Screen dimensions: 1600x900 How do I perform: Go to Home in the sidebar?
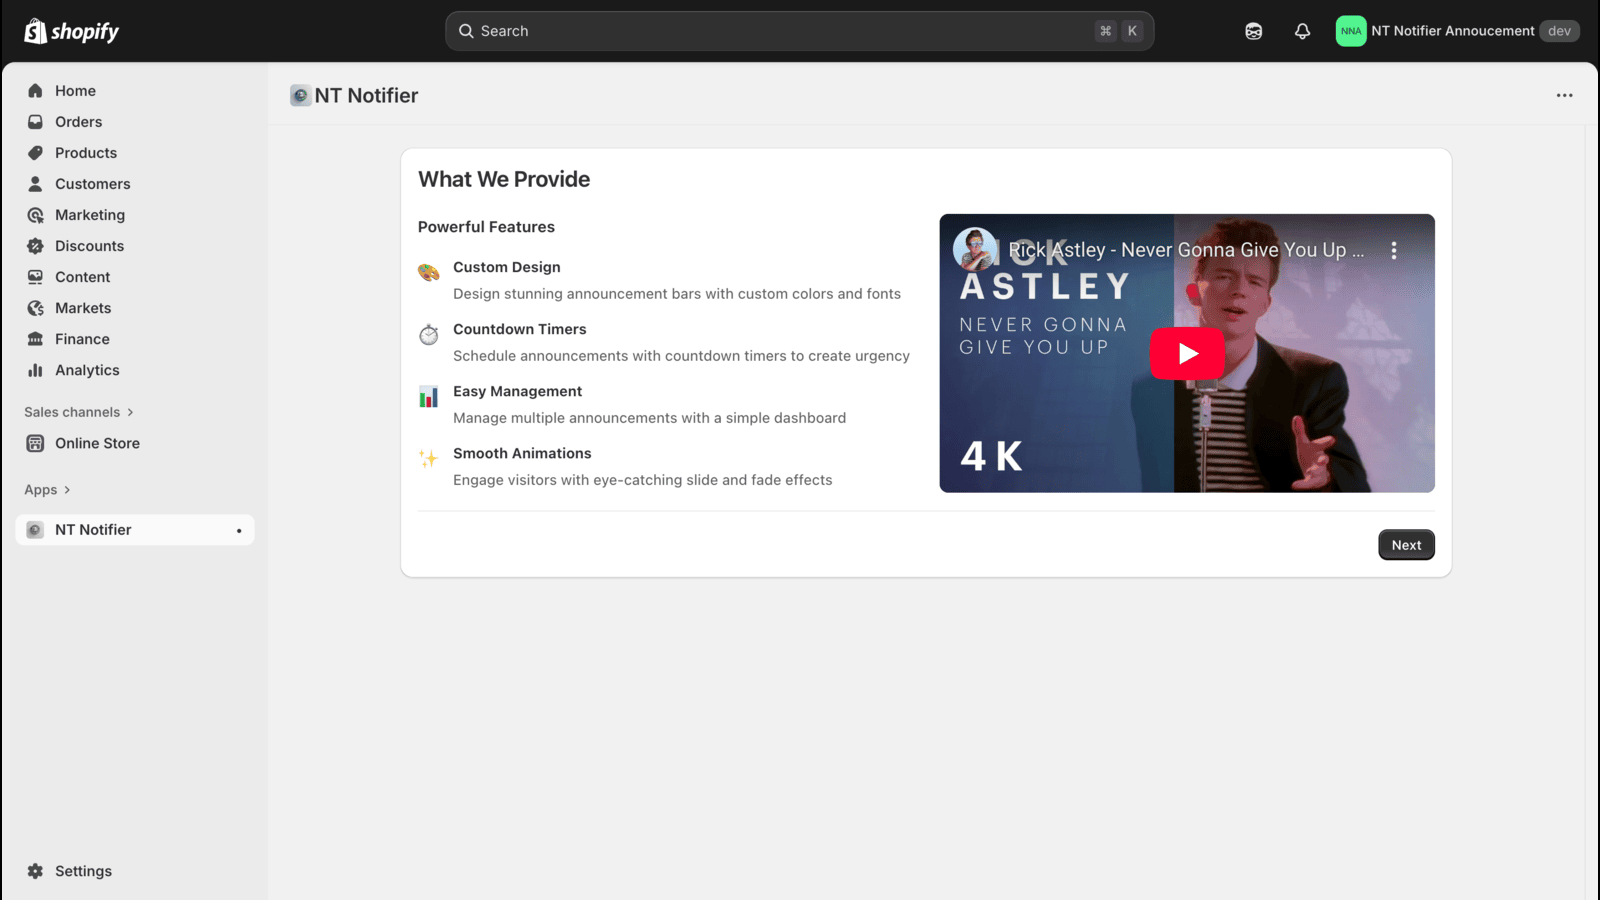135,91
